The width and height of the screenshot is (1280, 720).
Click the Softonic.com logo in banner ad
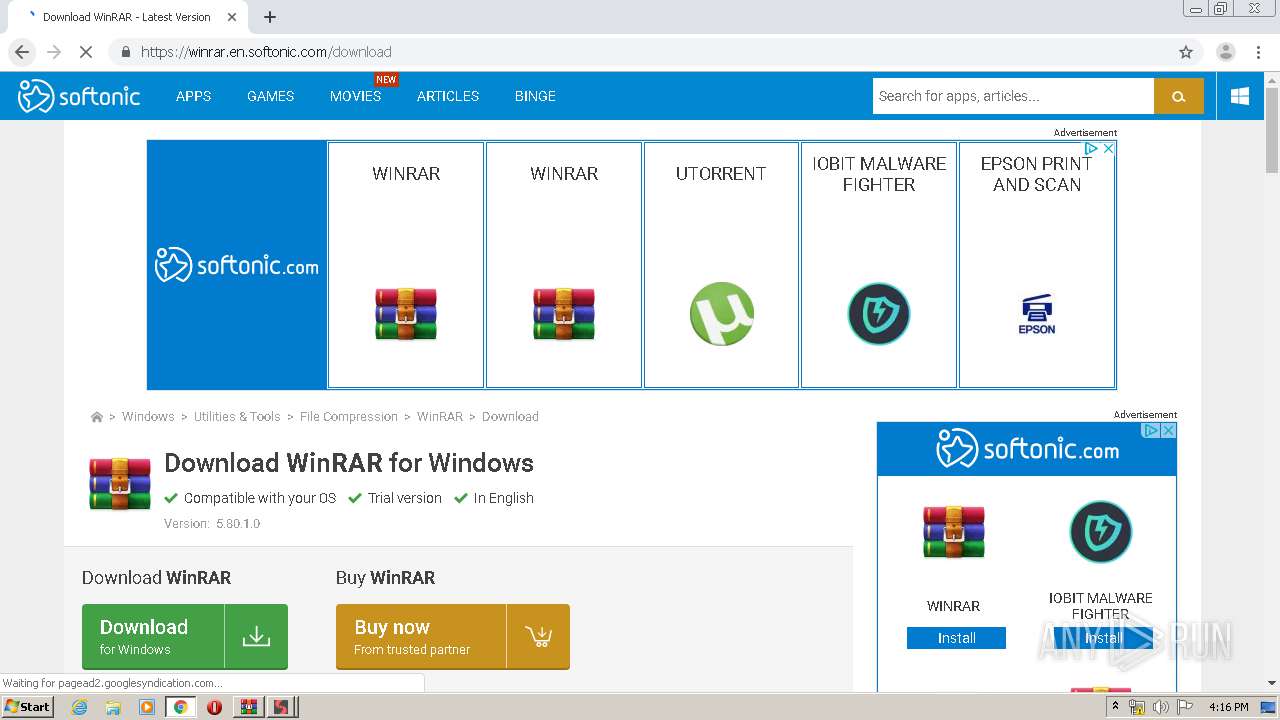[237, 265]
